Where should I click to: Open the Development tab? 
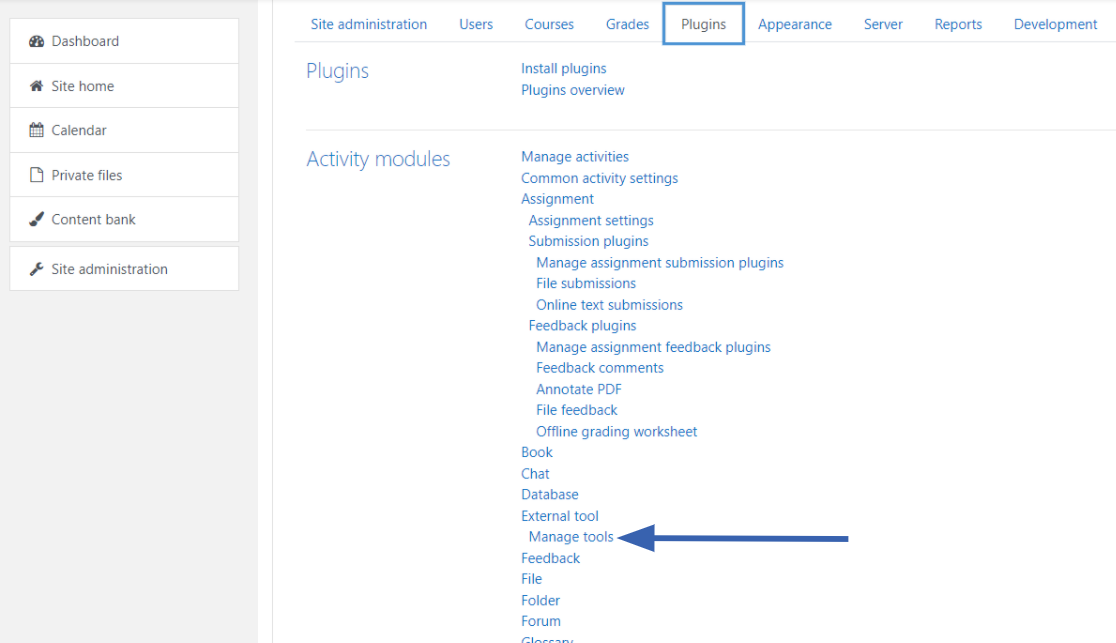(x=1055, y=24)
